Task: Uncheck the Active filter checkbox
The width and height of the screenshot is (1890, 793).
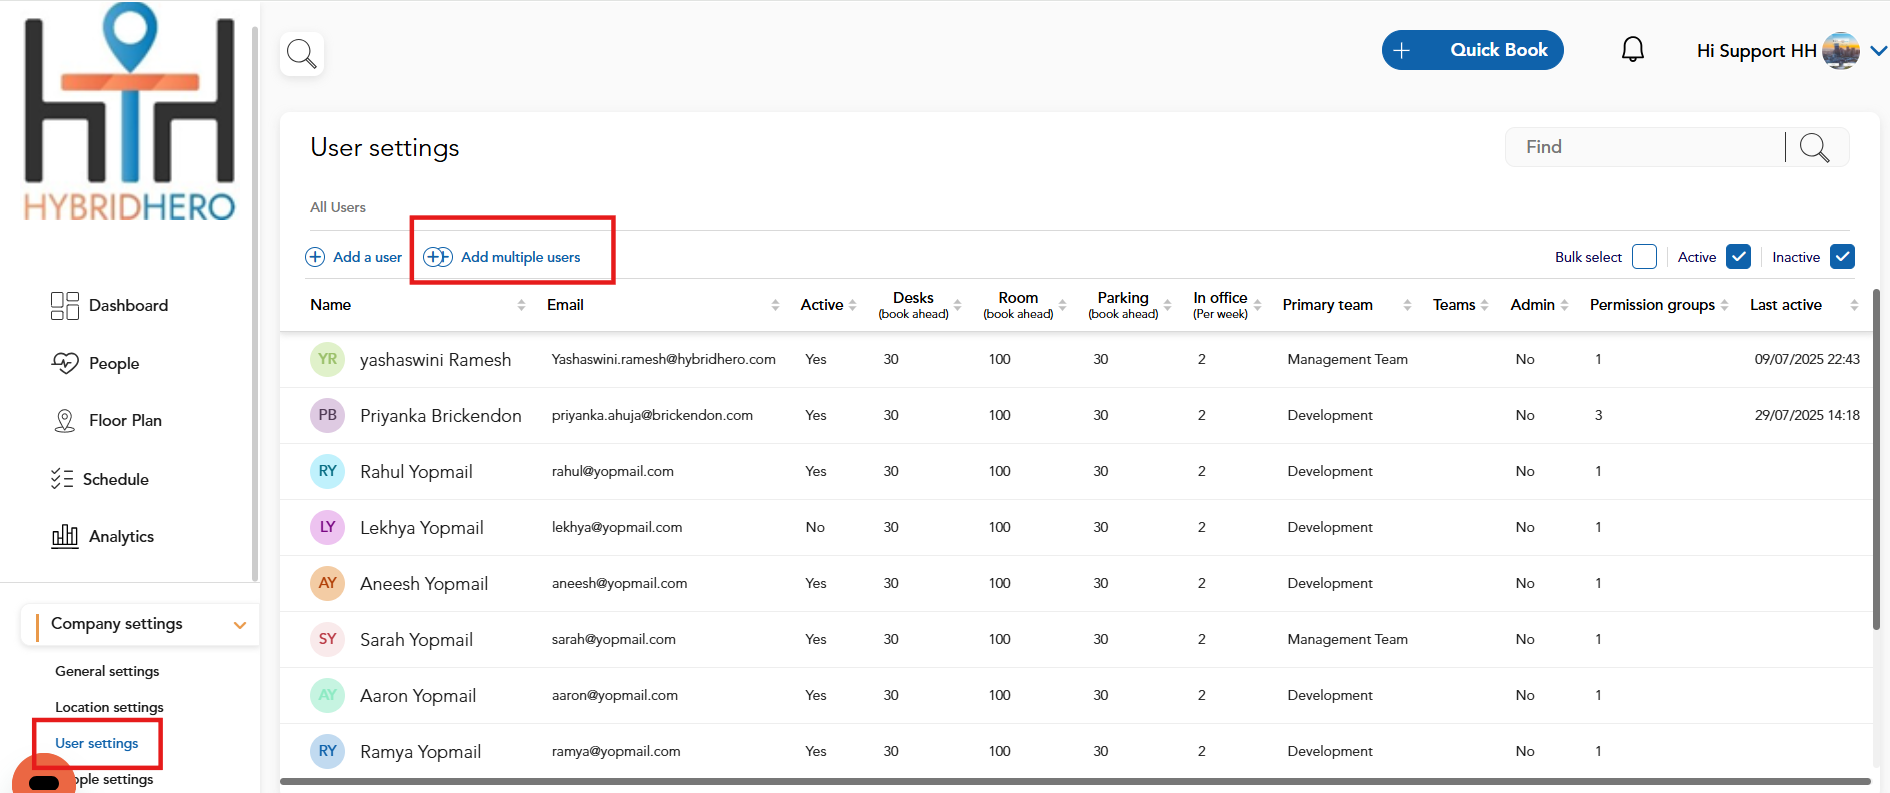Action: click(x=1738, y=257)
